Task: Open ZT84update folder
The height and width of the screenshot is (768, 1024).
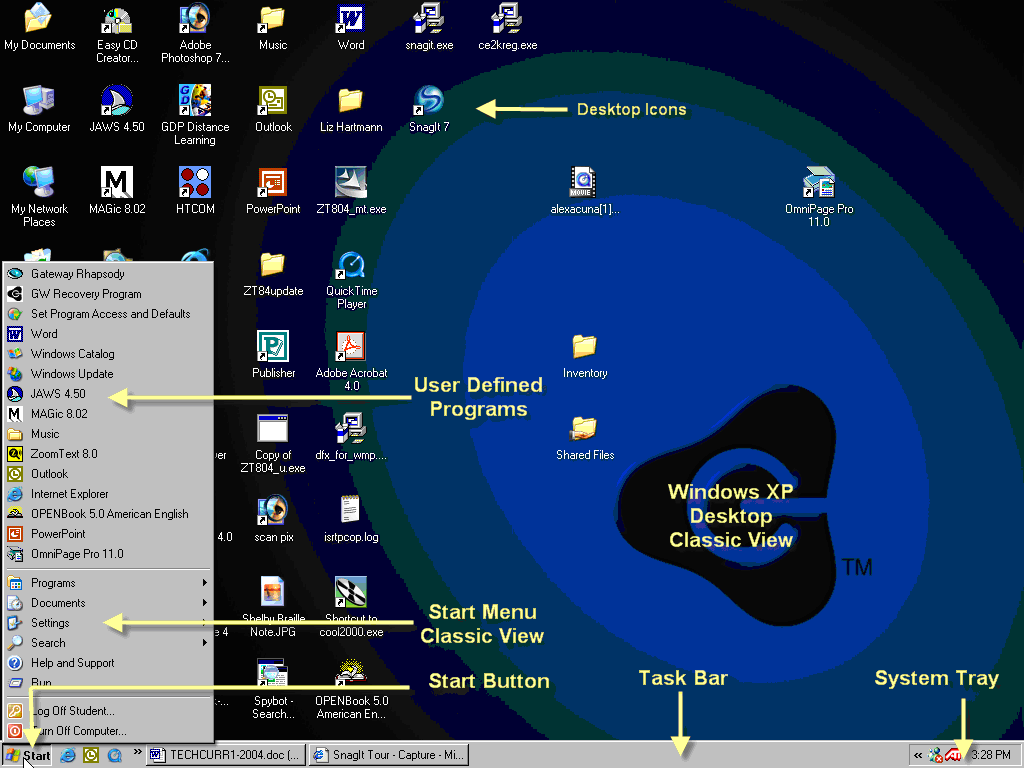Action: click(x=273, y=274)
